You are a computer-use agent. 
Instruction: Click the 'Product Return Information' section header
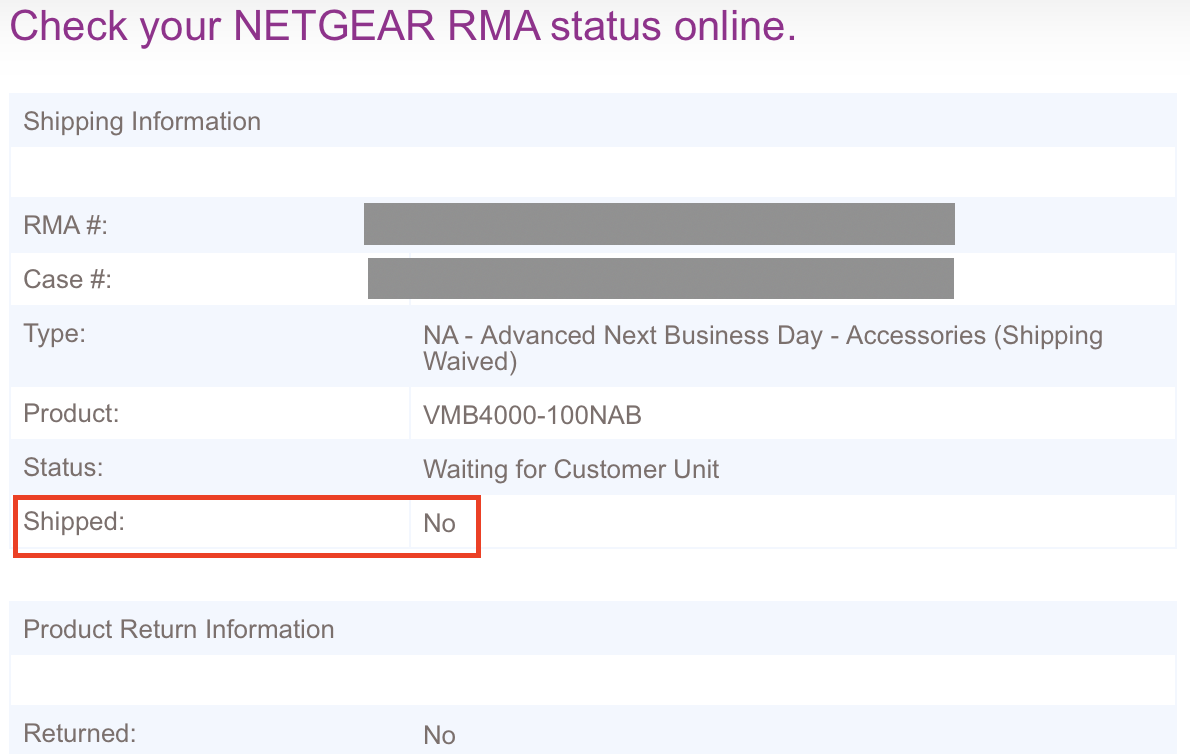pos(178,630)
